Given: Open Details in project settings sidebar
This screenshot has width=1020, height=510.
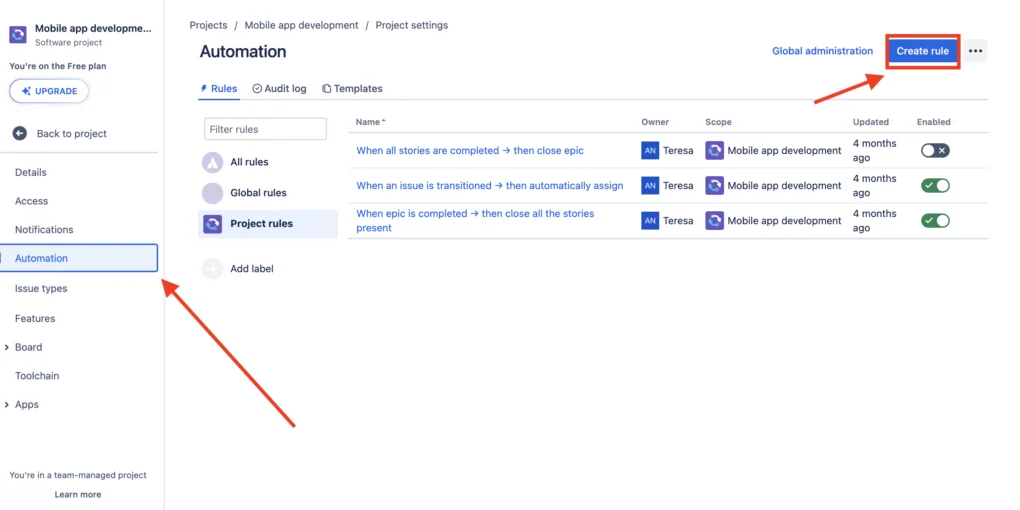Looking at the screenshot, I should tap(31, 172).
